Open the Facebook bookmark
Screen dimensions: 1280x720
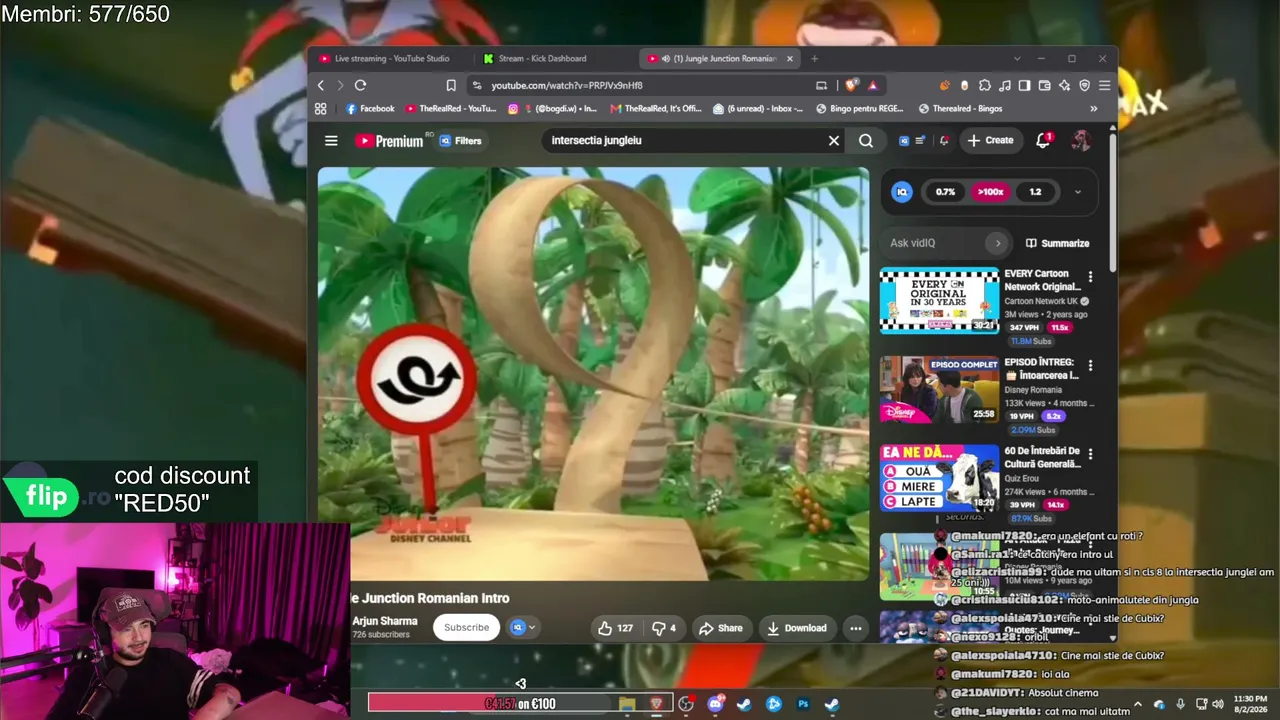pyautogui.click(x=370, y=109)
